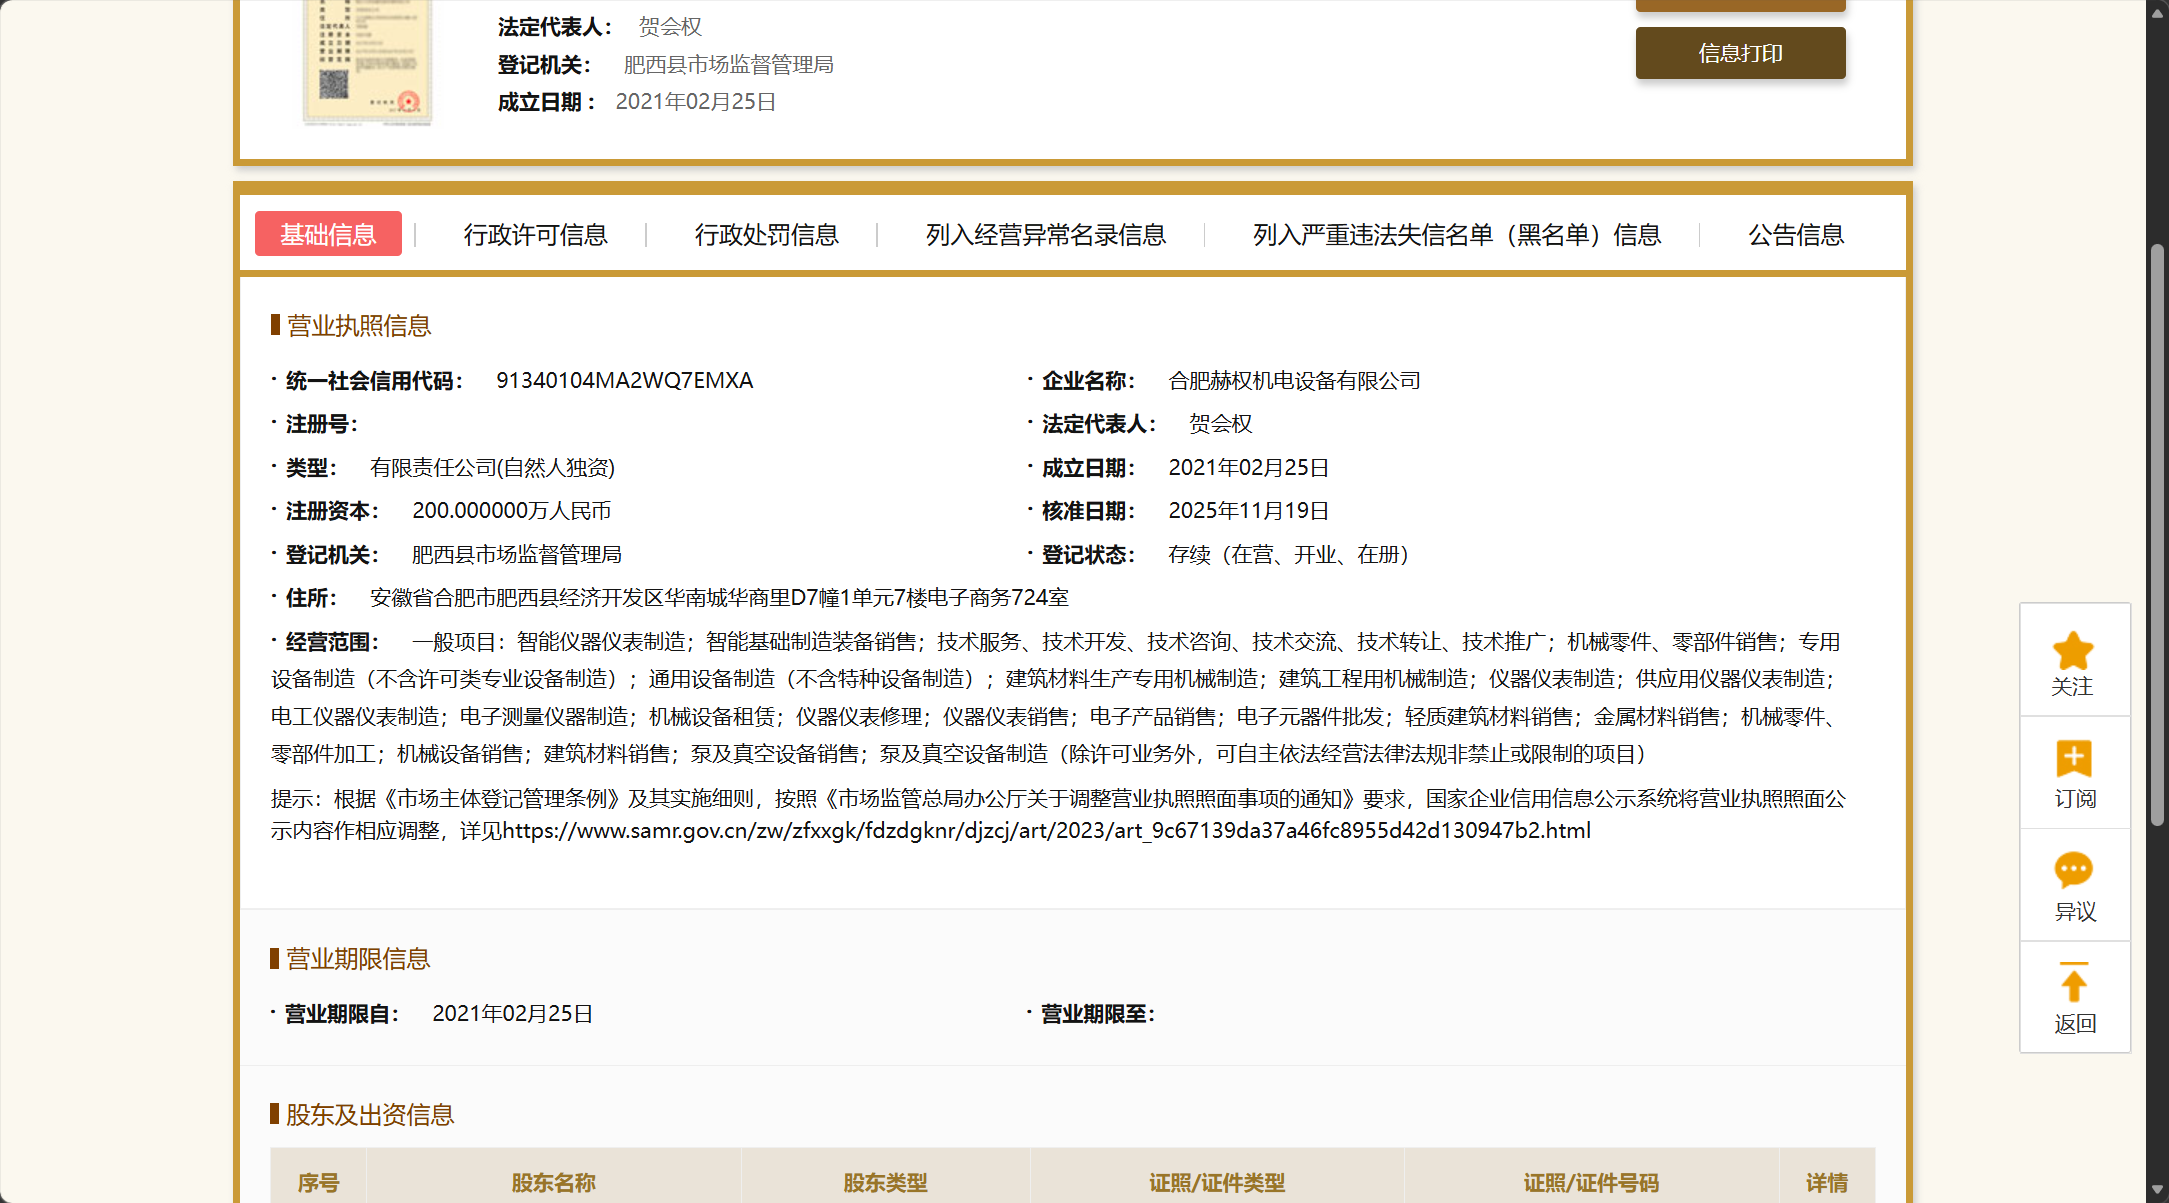Click the 订阅 subscribe plus icon

[x=2073, y=759]
